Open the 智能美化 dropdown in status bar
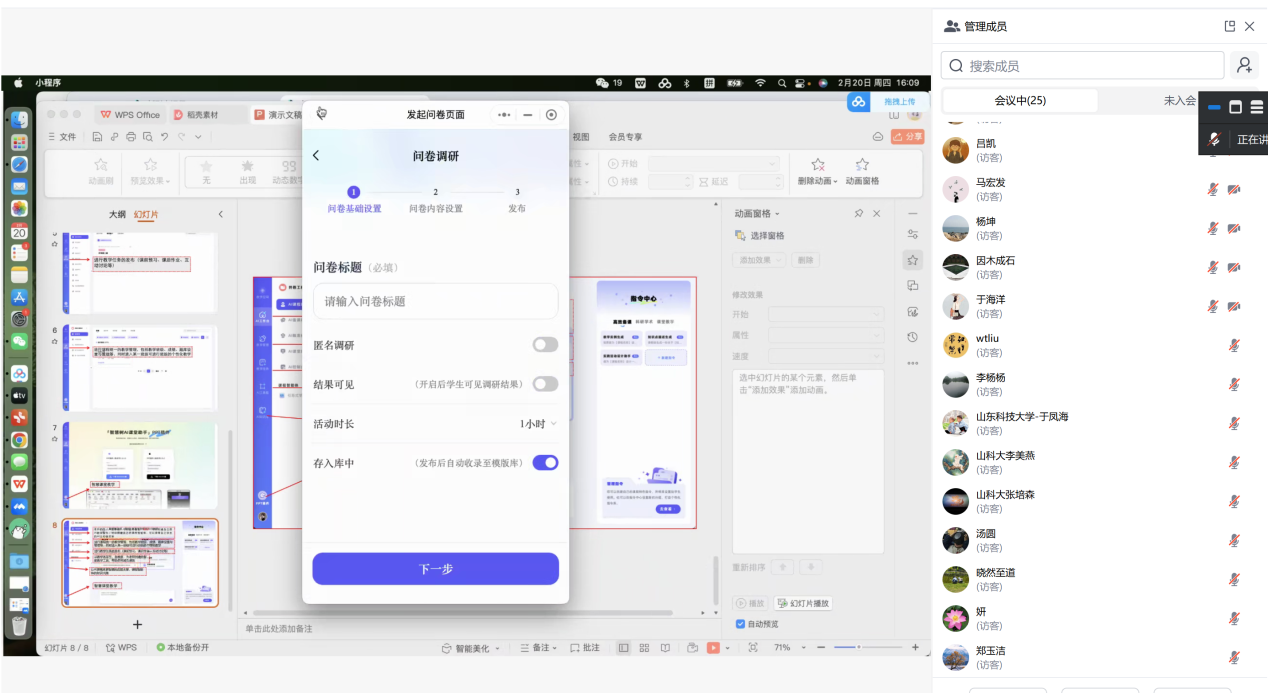This screenshot has width=1268, height=693. point(471,648)
